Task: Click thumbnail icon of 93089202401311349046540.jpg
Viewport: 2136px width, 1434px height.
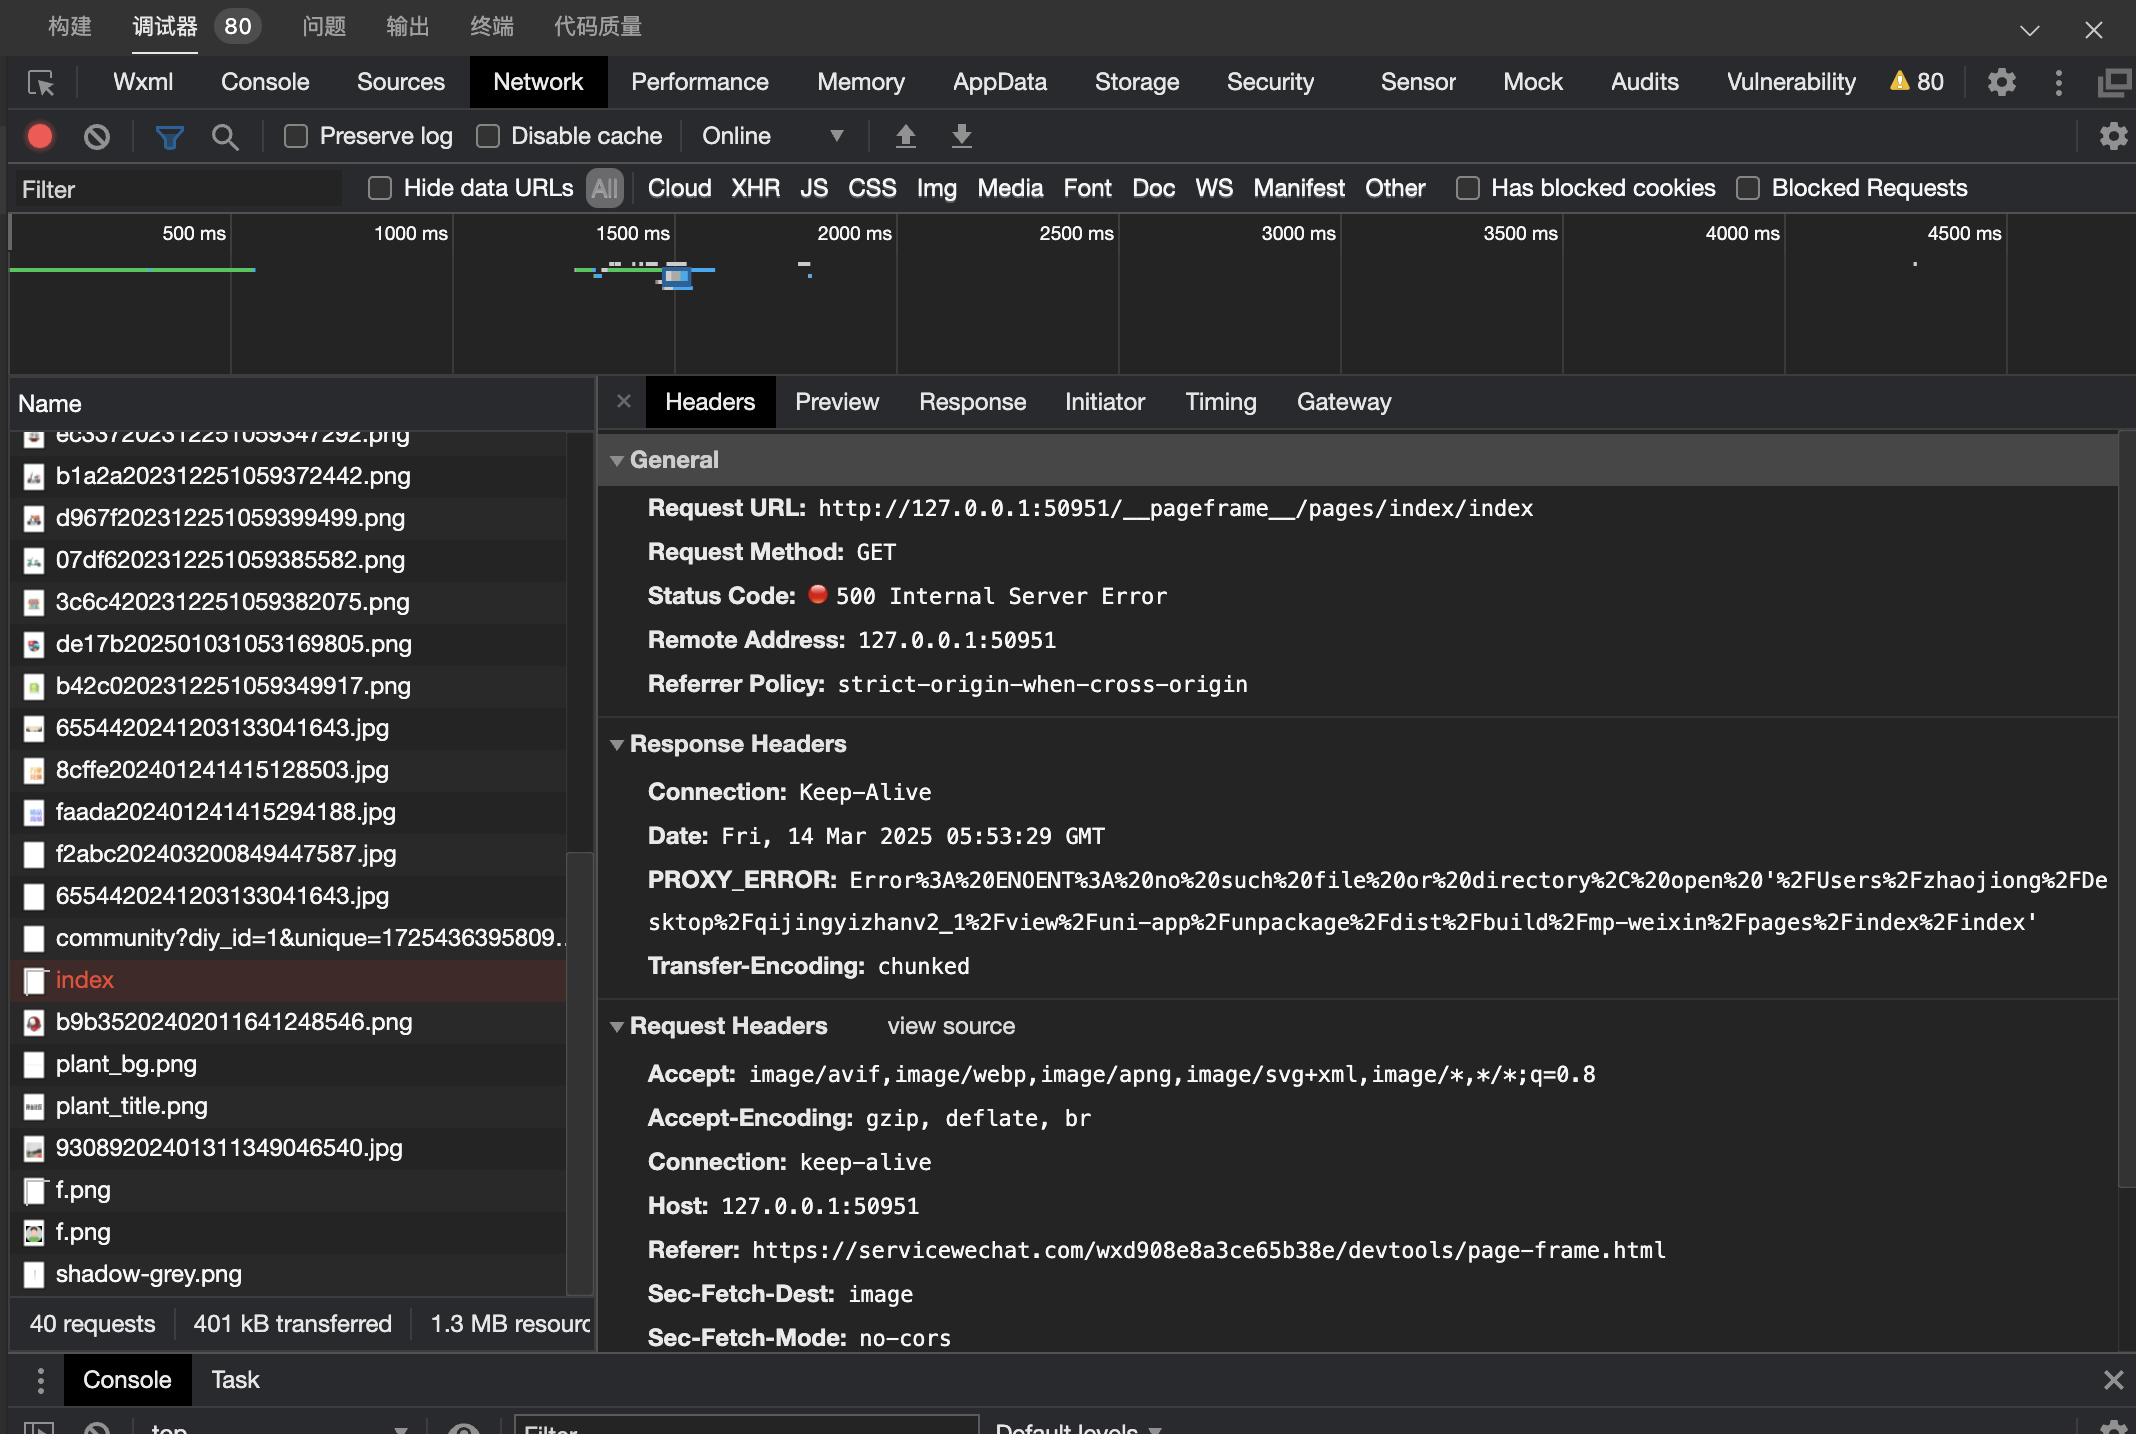Action: point(34,1149)
